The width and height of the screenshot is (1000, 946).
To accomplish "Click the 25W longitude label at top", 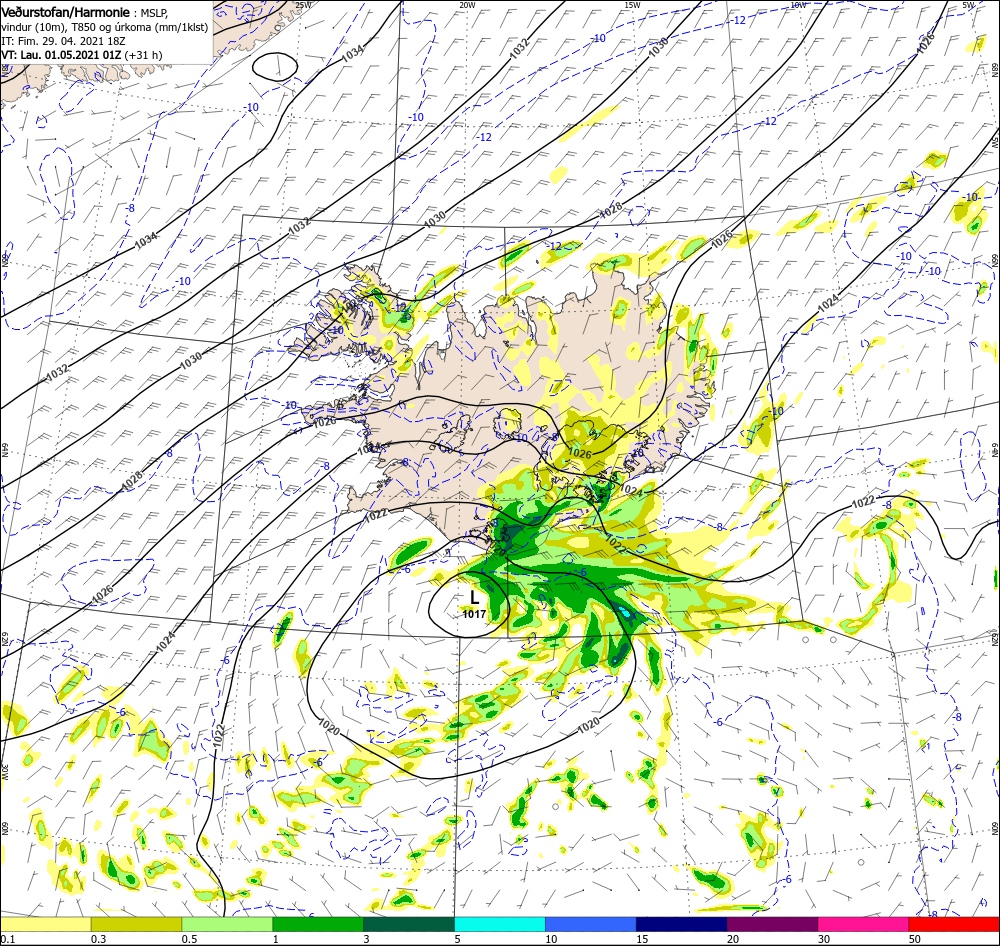I will (x=303, y=5).
